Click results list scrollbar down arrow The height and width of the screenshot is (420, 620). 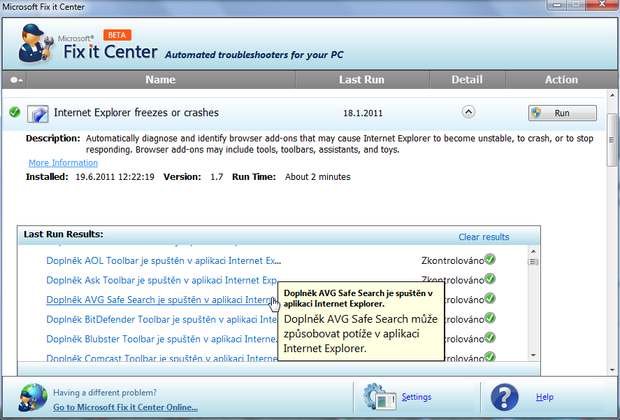[x=533, y=355]
